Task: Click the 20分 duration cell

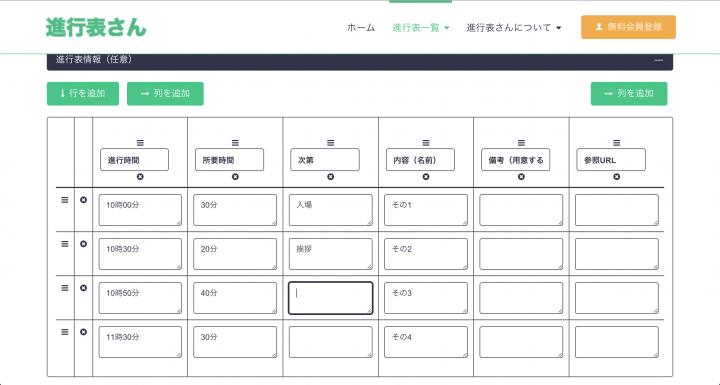Action: point(235,254)
